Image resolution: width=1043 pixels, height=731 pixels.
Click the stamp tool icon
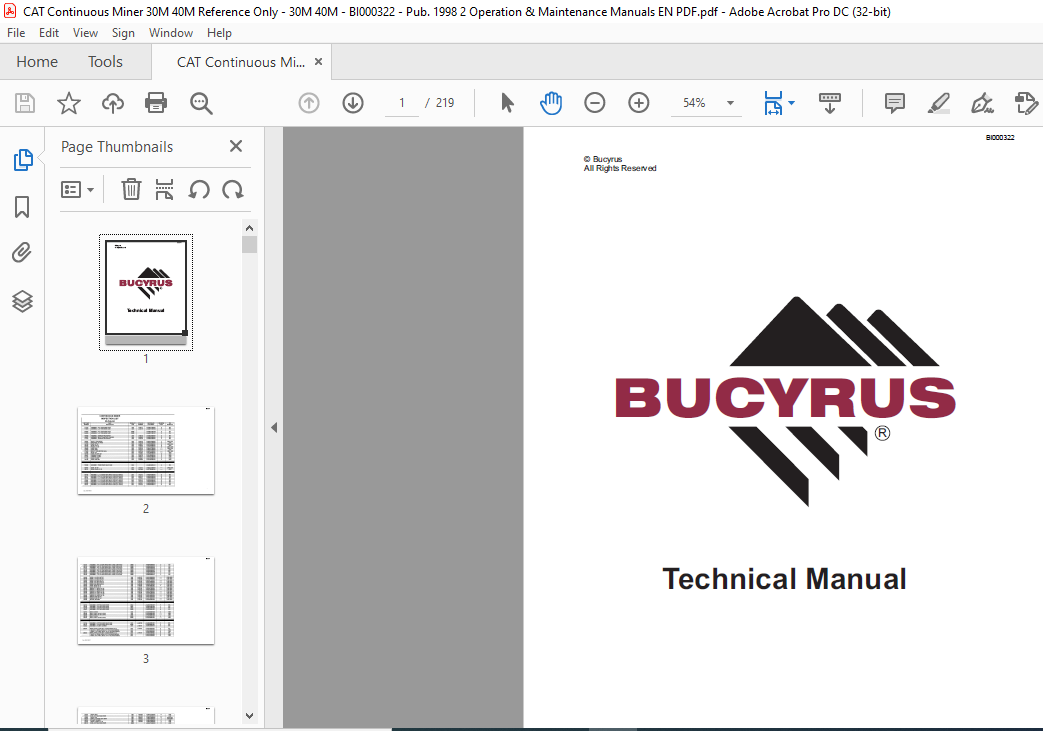pyautogui.click(x=1026, y=103)
